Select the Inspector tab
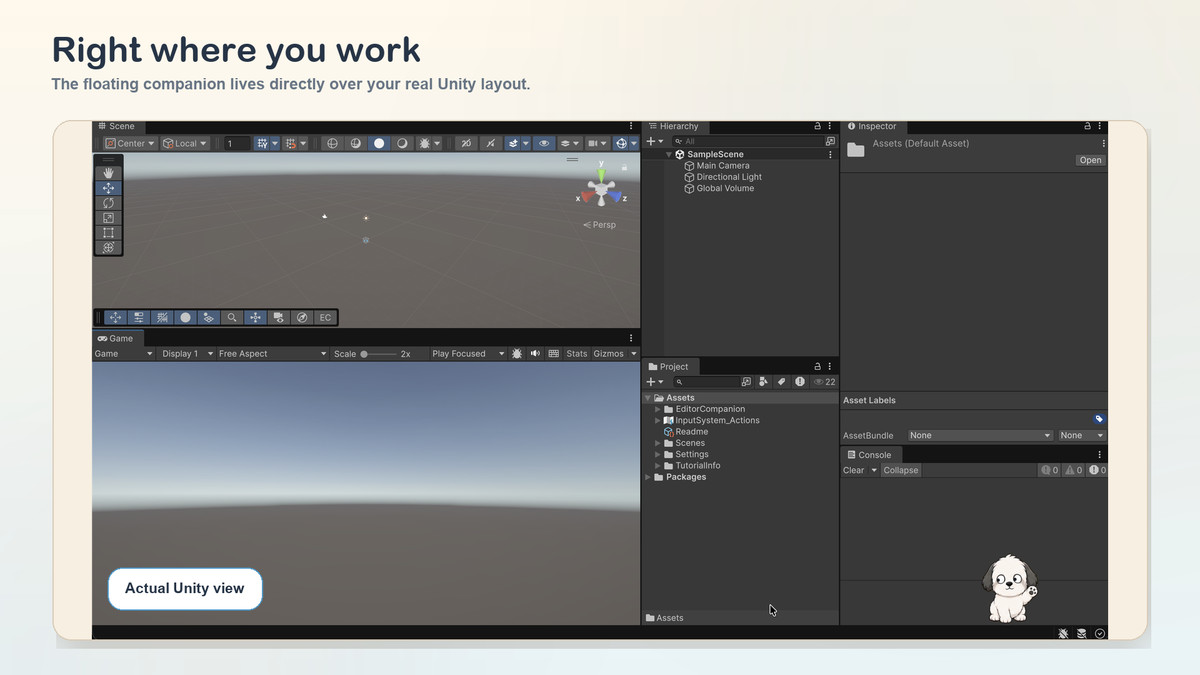 coord(872,126)
